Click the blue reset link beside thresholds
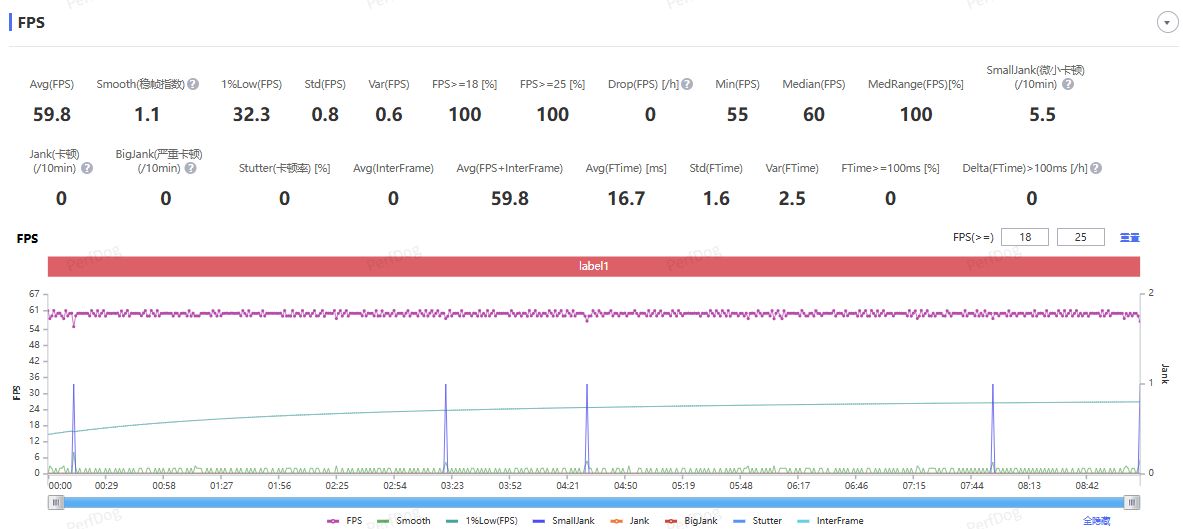The image size is (1183, 529). tap(1129, 238)
